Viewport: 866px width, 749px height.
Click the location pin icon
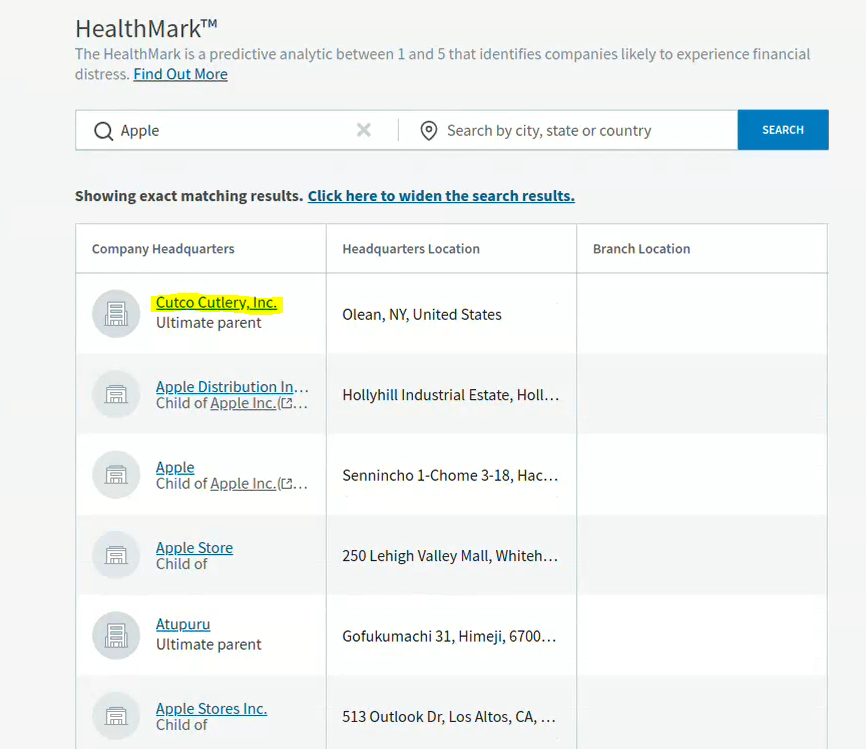point(429,131)
